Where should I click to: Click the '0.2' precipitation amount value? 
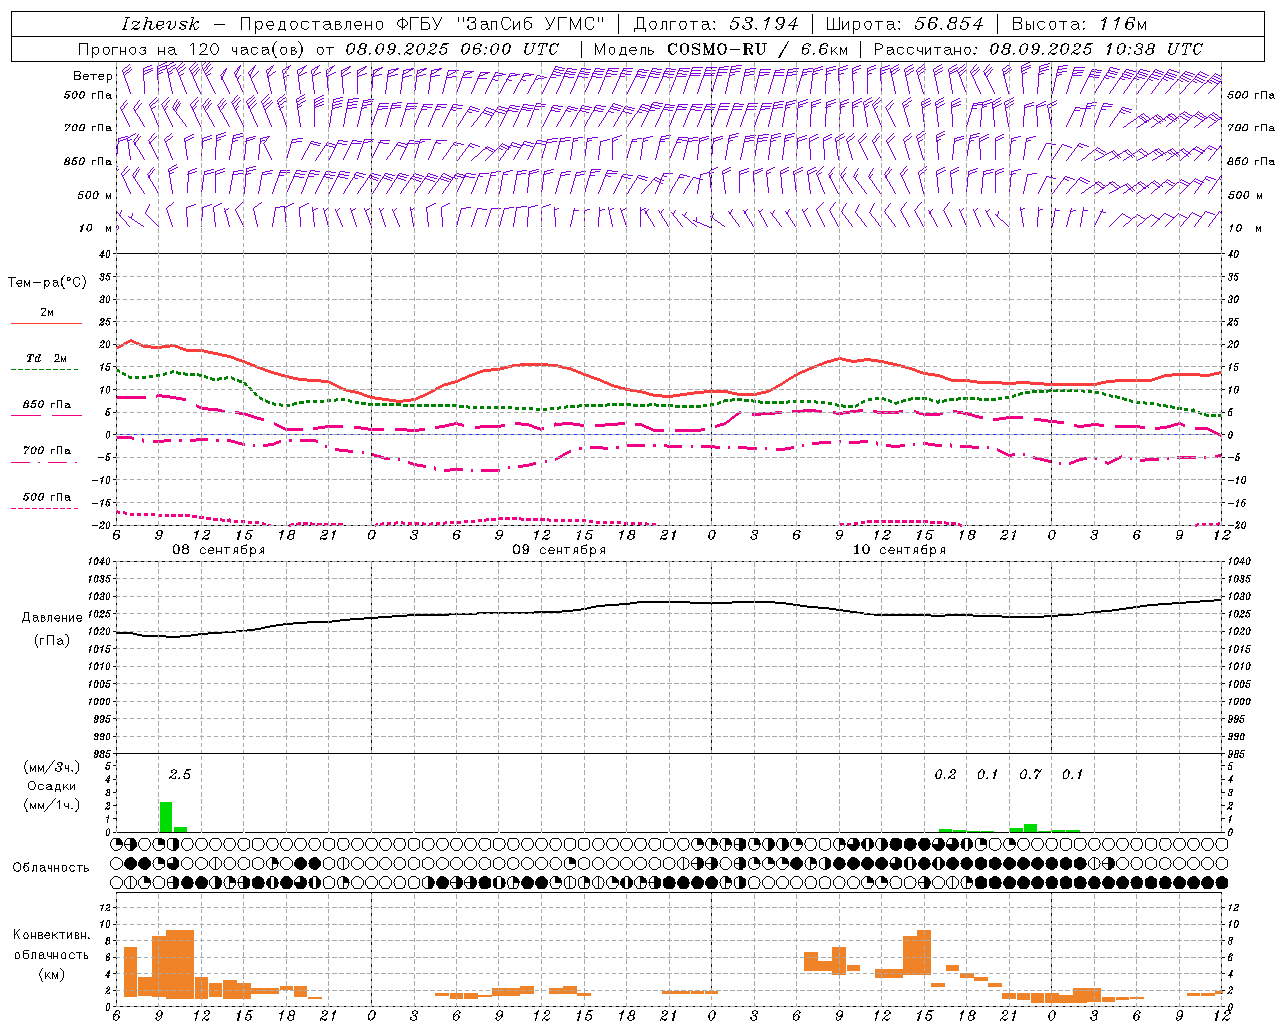pos(945,775)
